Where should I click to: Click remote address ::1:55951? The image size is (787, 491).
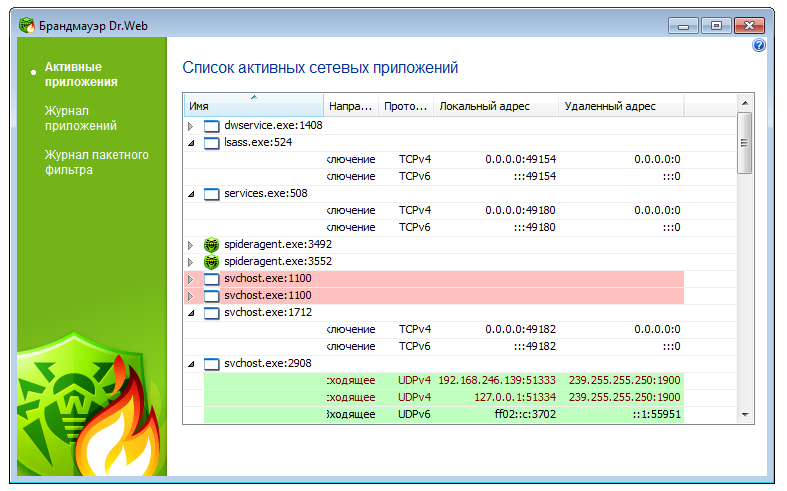657,414
